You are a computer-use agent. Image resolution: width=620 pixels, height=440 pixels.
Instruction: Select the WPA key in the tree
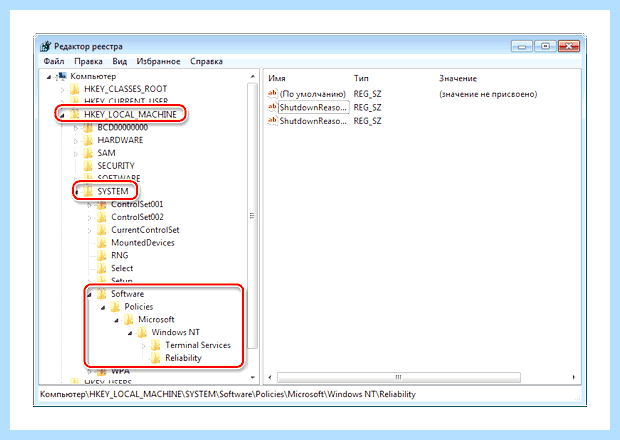pyautogui.click(x=120, y=371)
